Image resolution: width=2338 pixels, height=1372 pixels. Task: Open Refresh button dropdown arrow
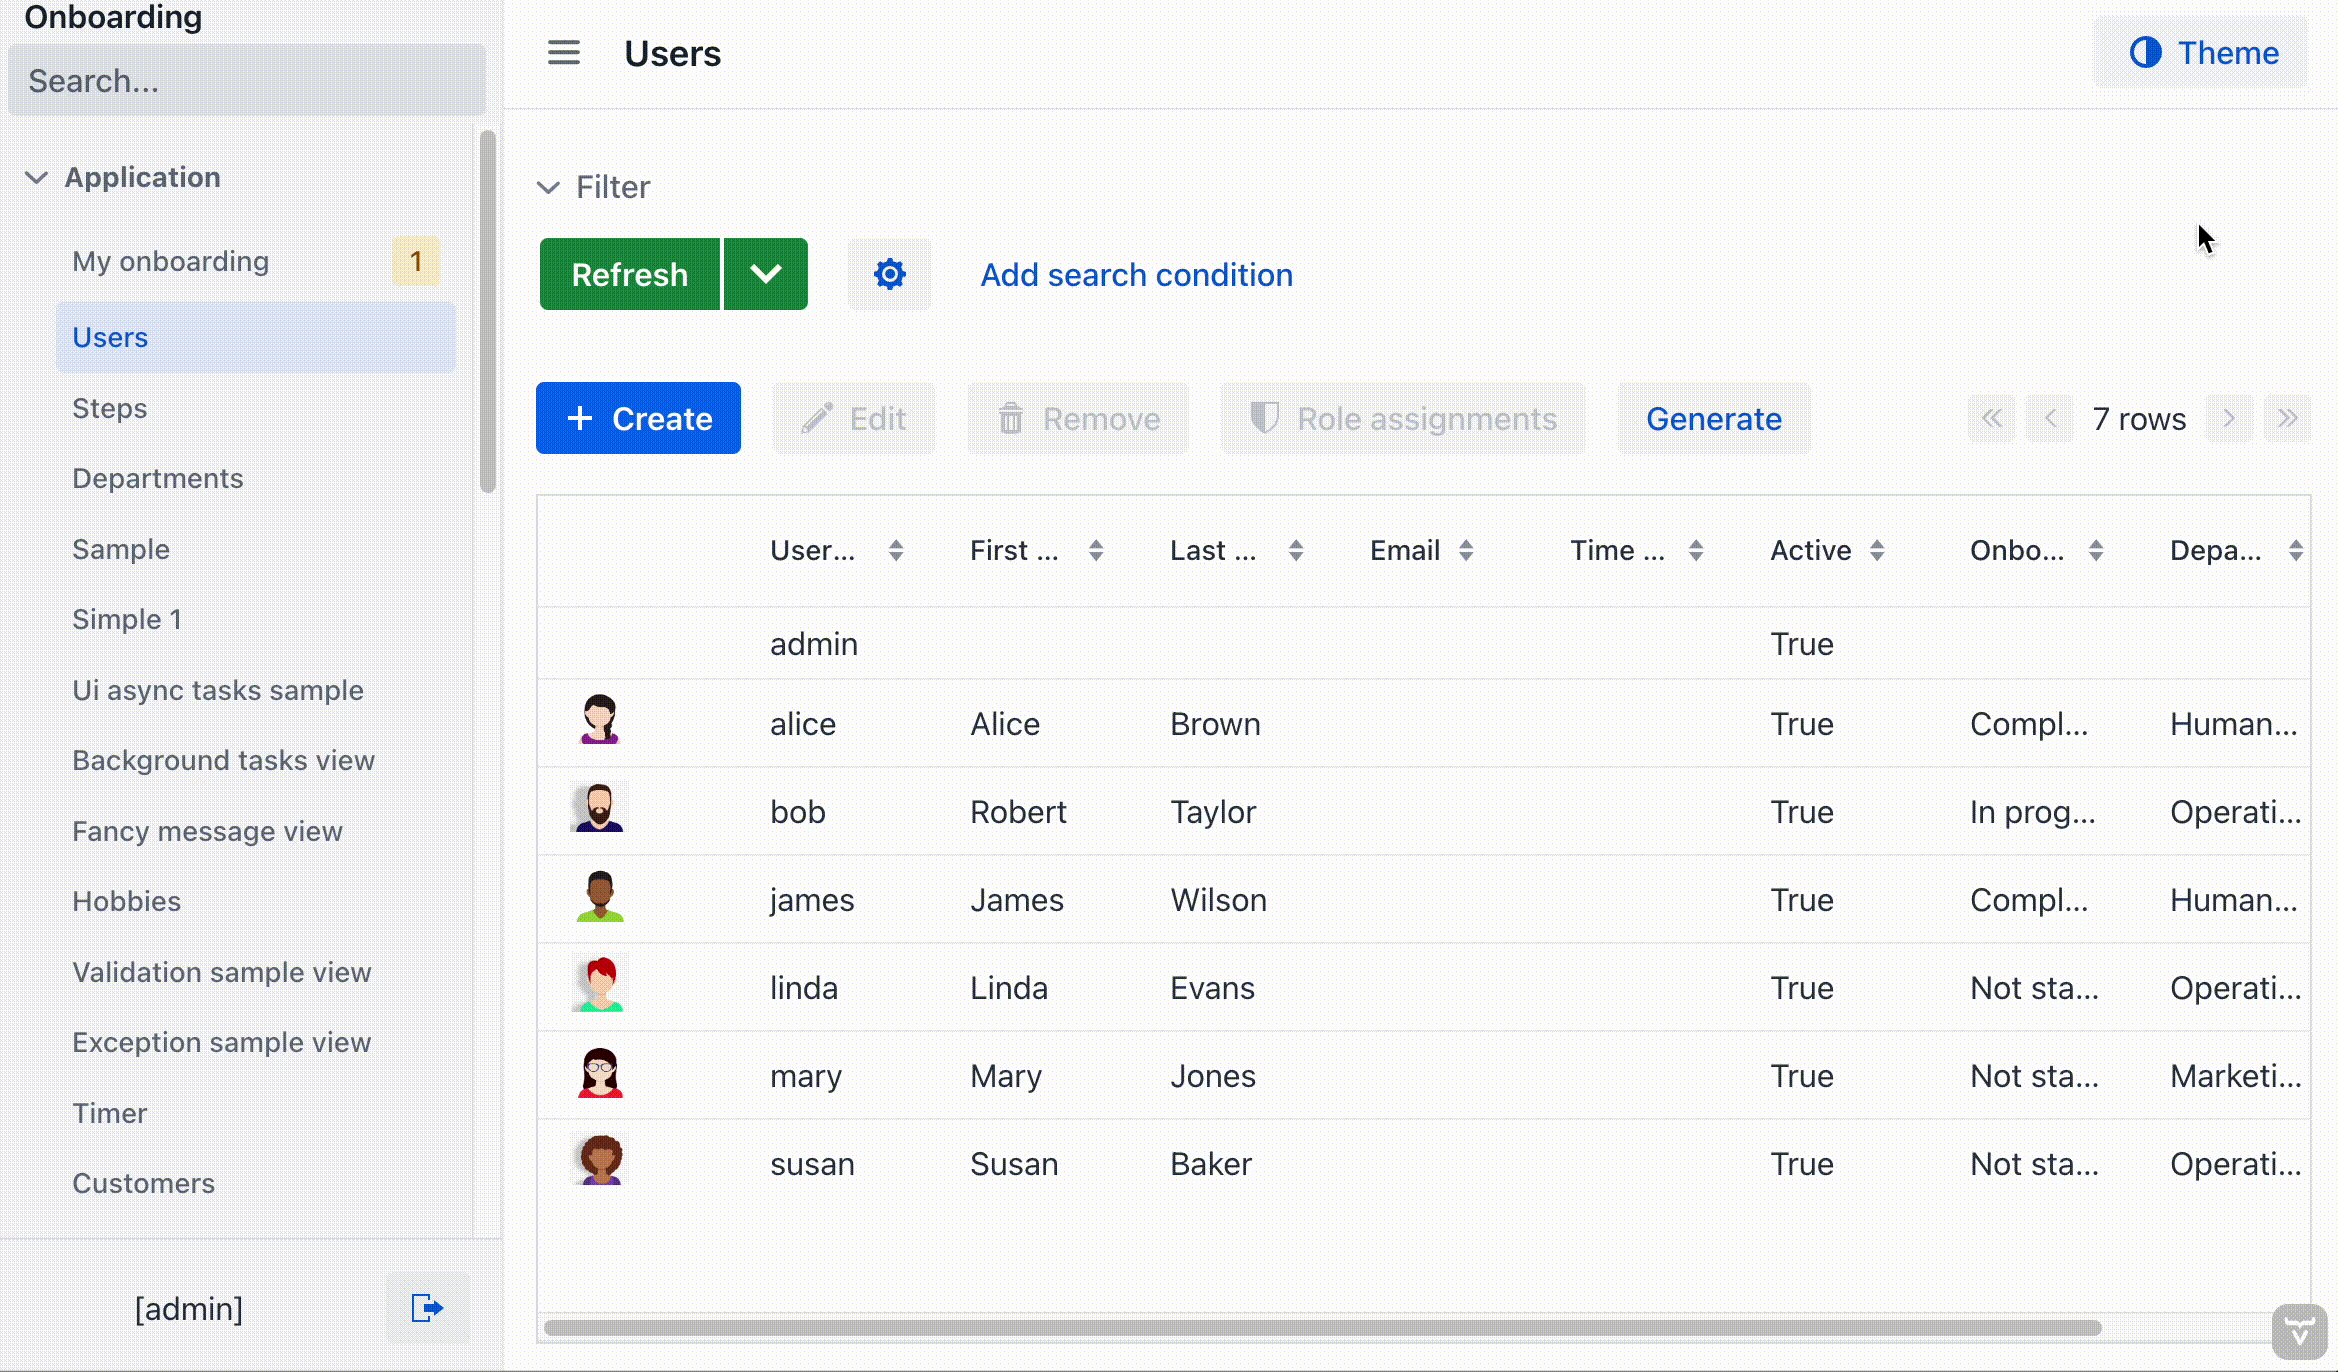(766, 274)
